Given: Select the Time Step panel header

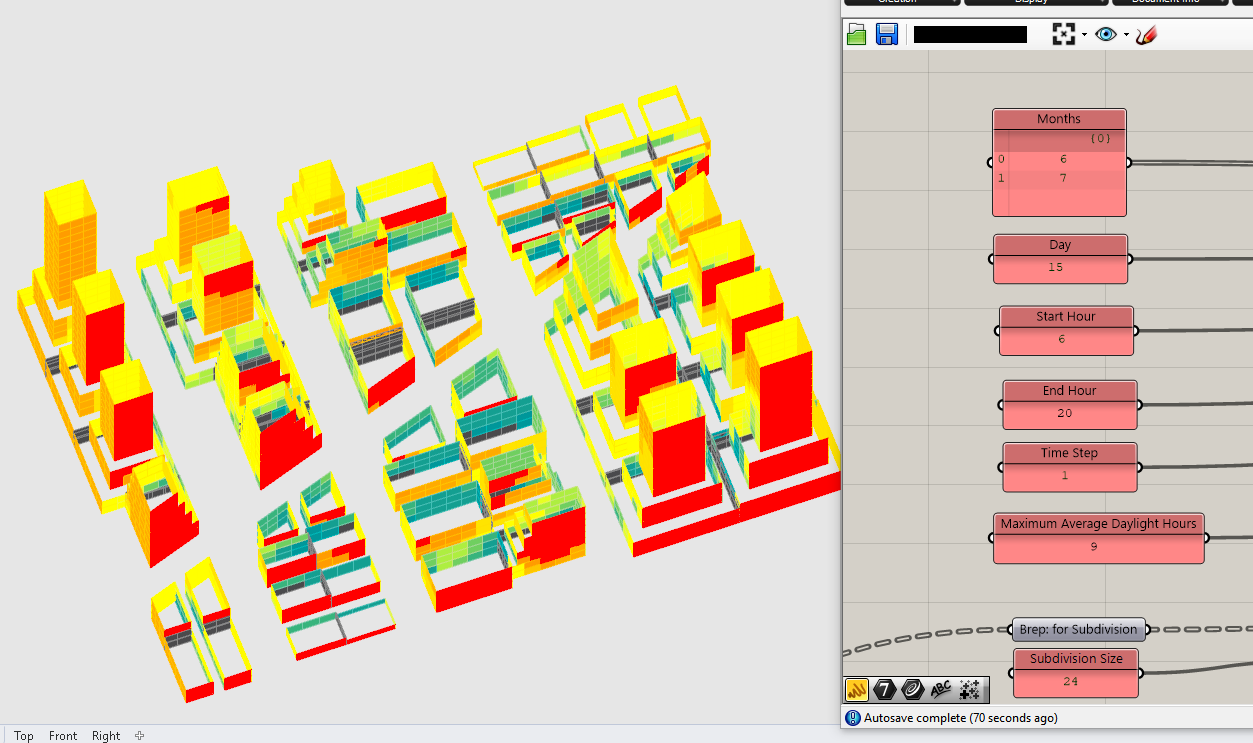Looking at the screenshot, I should [1070, 453].
